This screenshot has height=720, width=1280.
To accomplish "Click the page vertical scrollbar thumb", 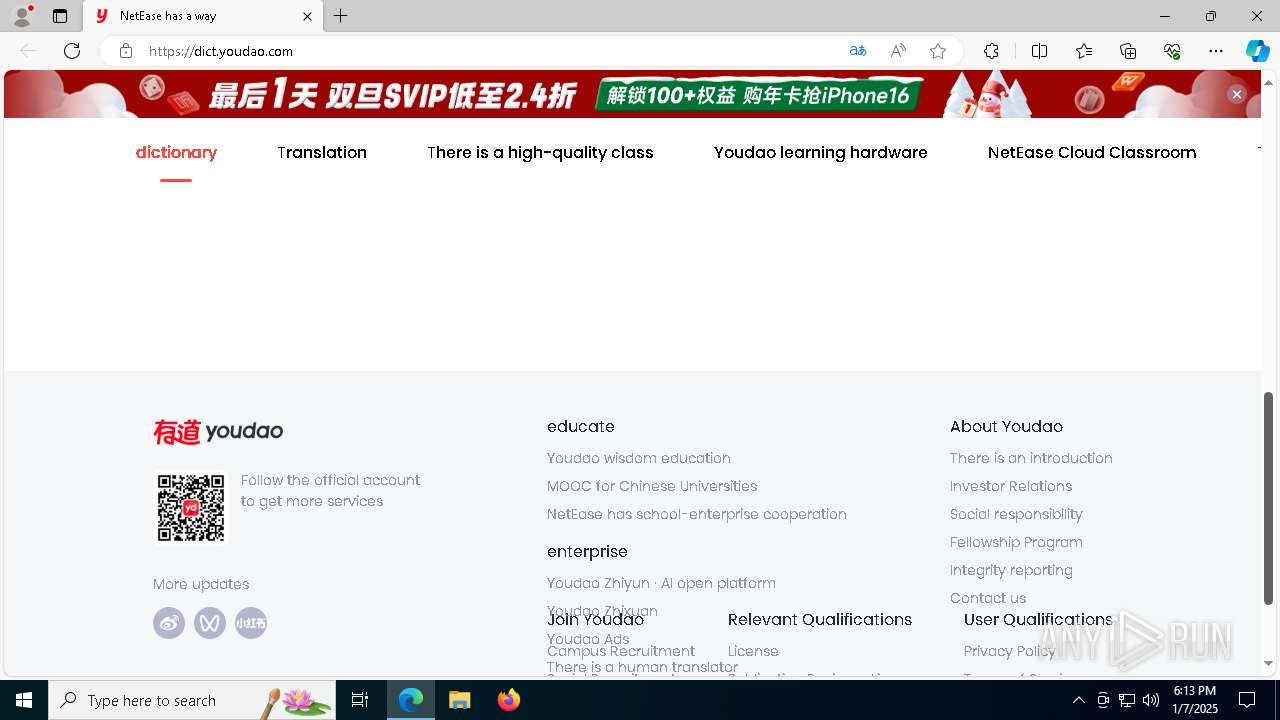I will [1269, 498].
